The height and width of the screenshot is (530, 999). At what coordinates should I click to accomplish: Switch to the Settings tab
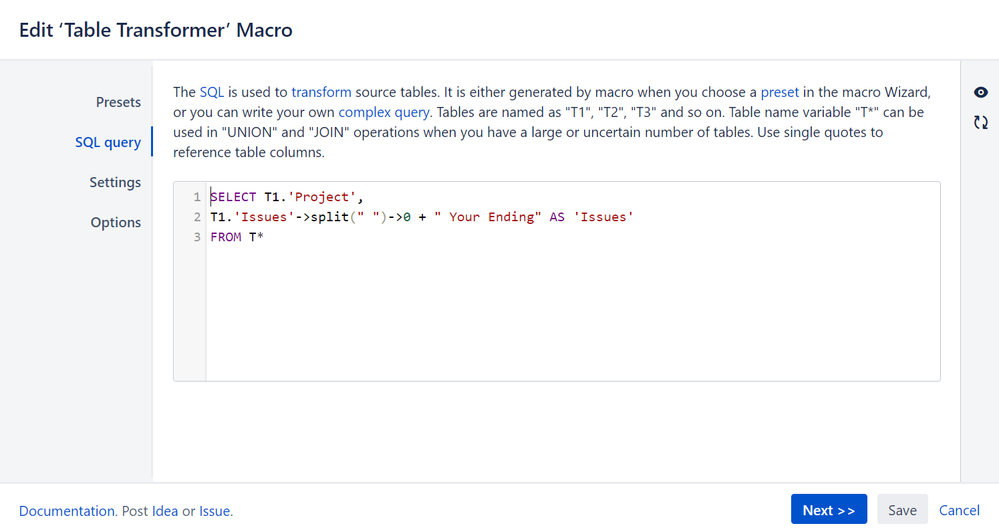click(115, 182)
